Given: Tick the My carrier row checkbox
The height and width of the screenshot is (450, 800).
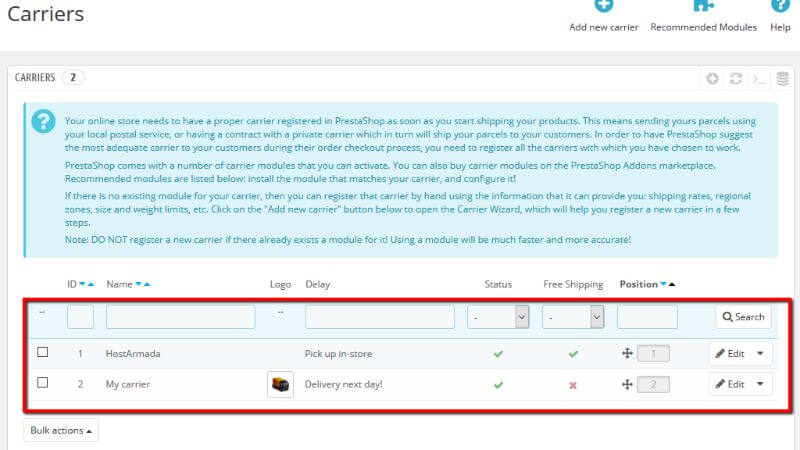Looking at the screenshot, I should pyautogui.click(x=42, y=383).
